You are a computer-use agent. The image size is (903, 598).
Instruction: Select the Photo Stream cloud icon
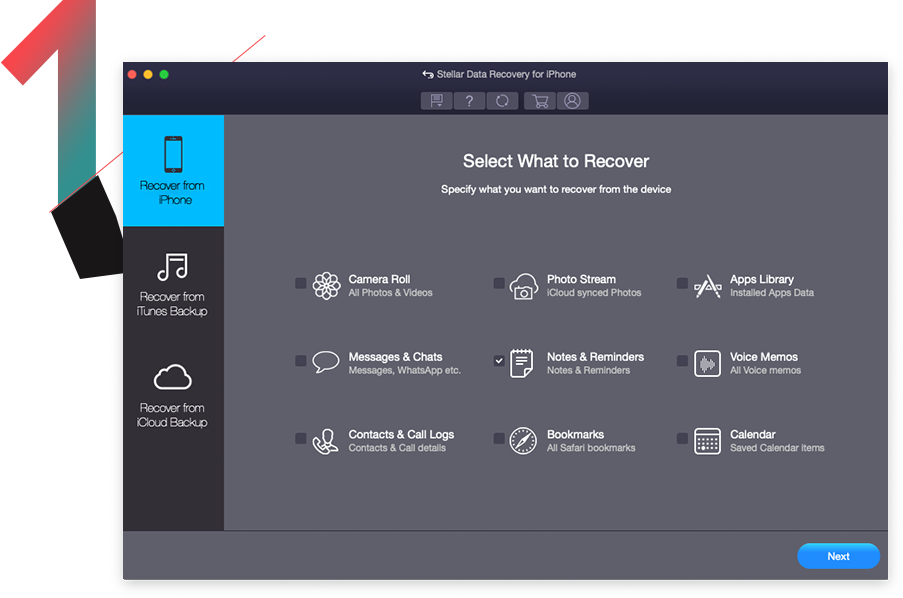pos(524,284)
